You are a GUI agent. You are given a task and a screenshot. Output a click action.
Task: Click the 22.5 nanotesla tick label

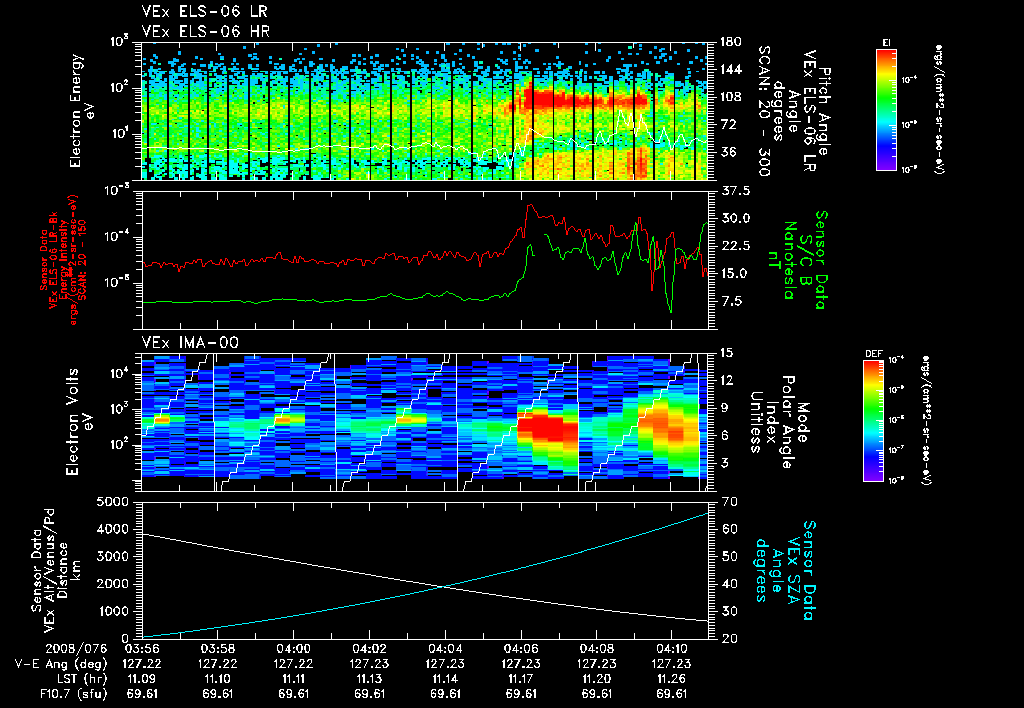735,246
